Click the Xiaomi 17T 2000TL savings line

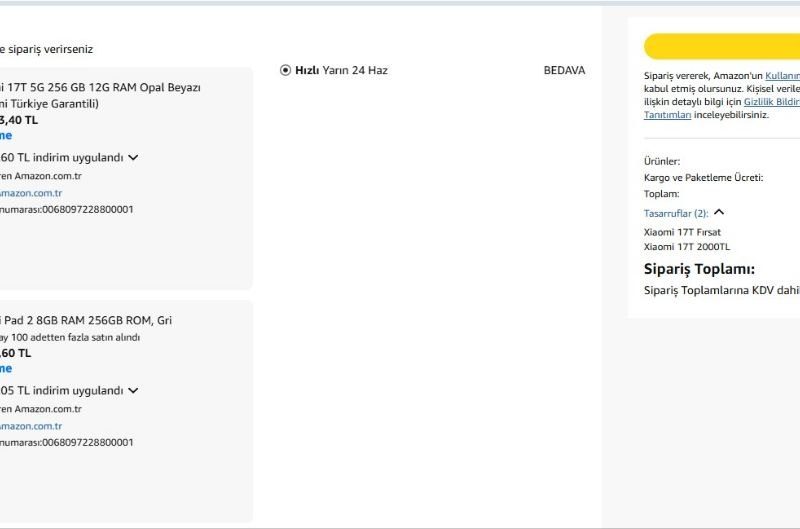687,247
